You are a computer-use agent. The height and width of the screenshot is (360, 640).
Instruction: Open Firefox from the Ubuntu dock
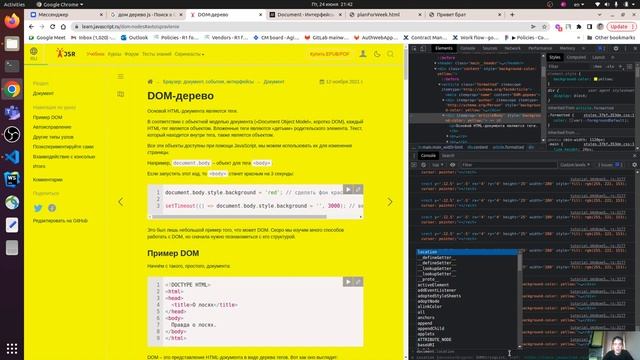click(12, 21)
